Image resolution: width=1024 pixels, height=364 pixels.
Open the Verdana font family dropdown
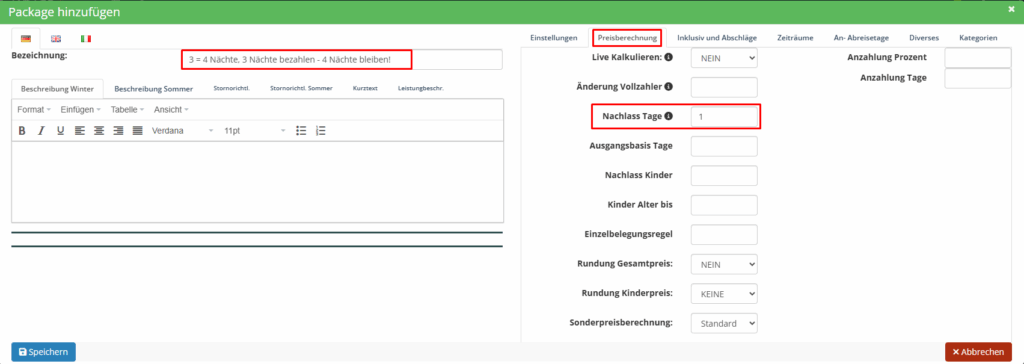183,131
